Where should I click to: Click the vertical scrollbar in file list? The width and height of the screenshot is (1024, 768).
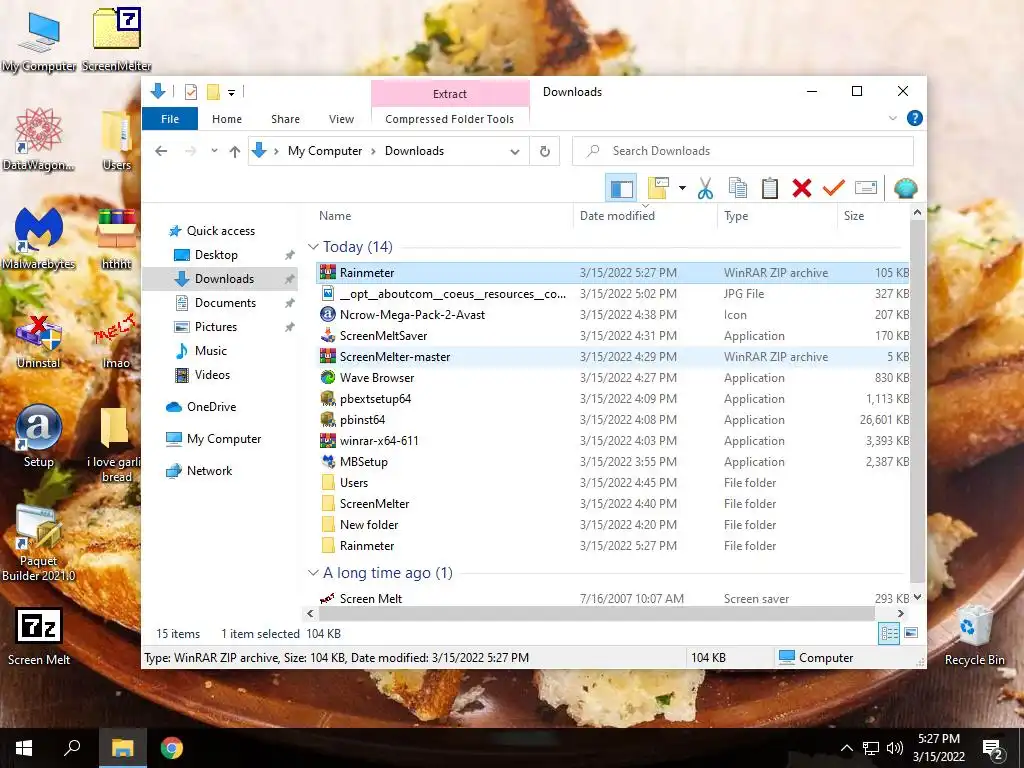(x=917, y=401)
